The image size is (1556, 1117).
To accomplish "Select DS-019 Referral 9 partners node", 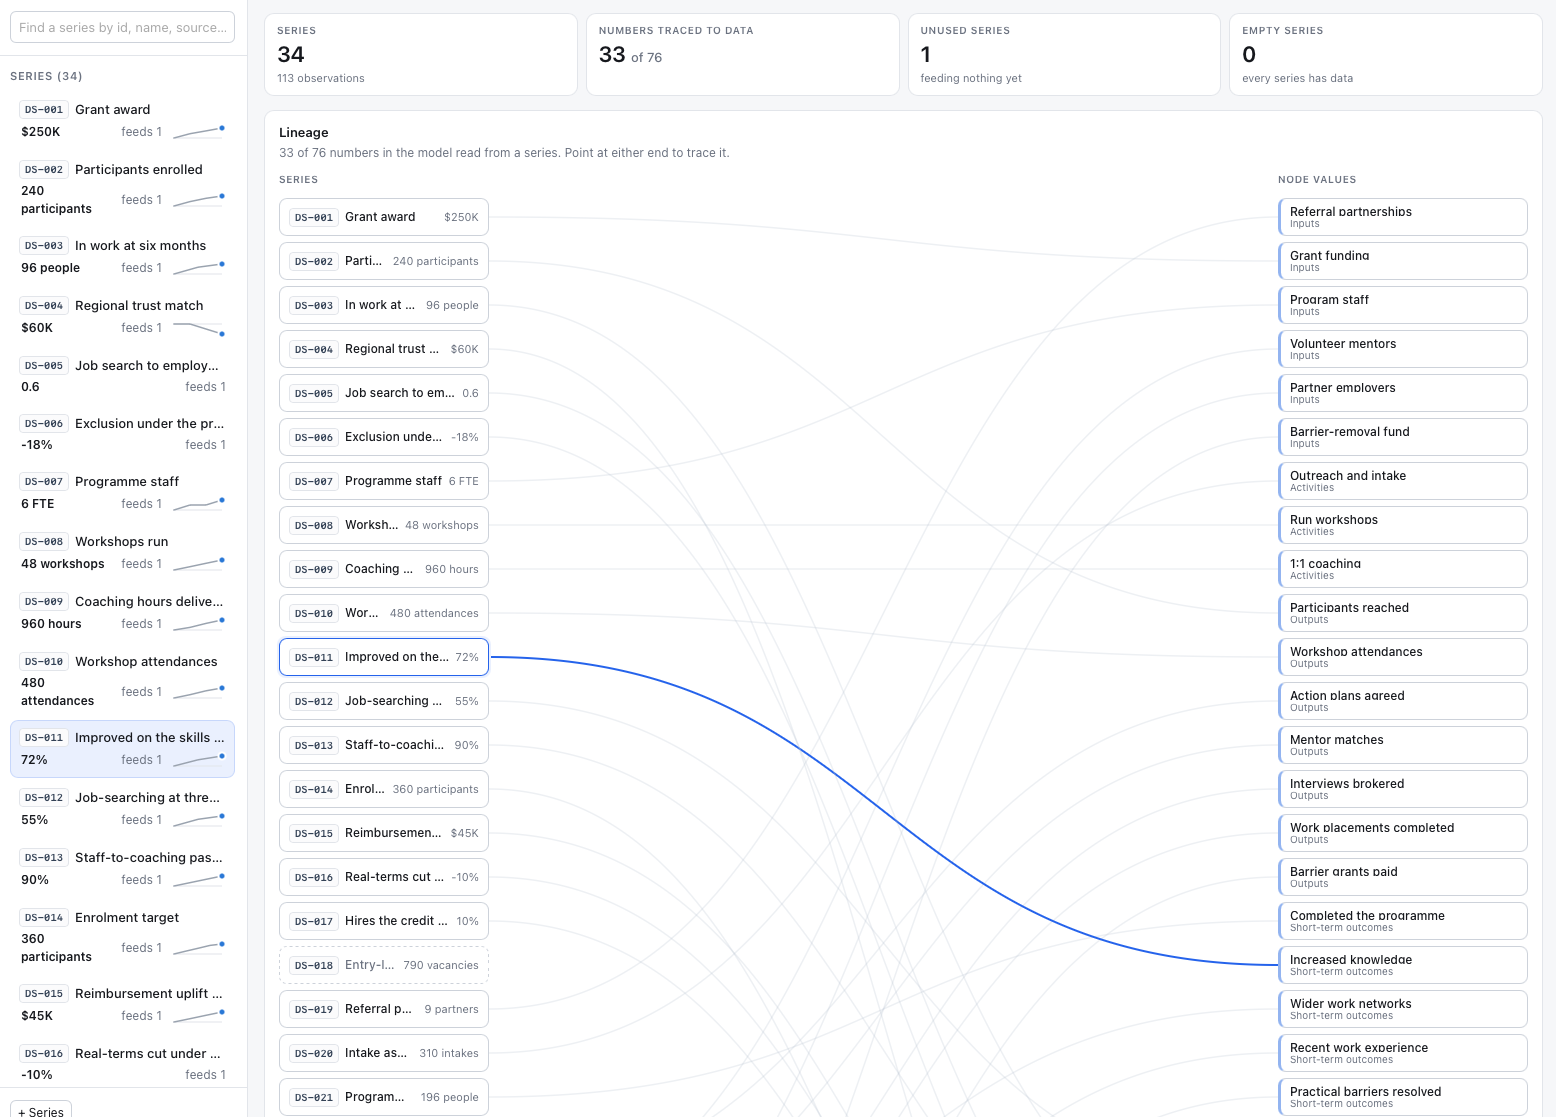I will pos(384,1009).
